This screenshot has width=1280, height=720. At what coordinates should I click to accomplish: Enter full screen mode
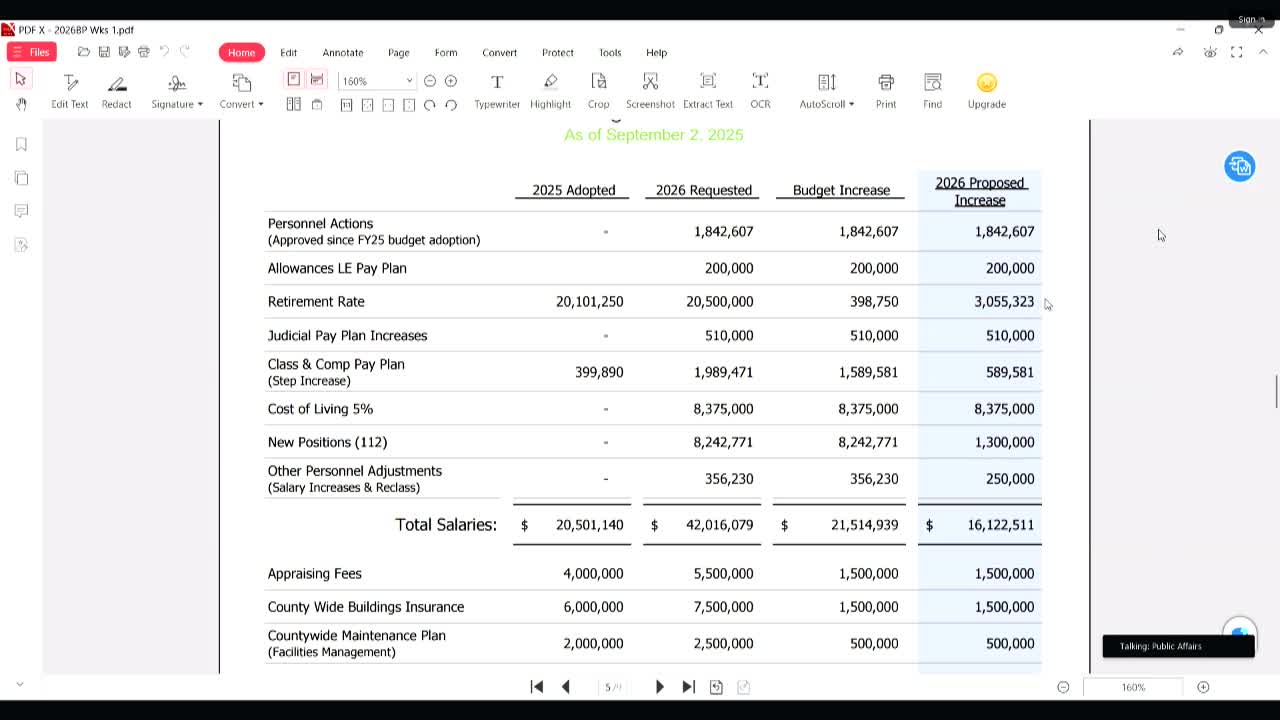coord(1237,52)
